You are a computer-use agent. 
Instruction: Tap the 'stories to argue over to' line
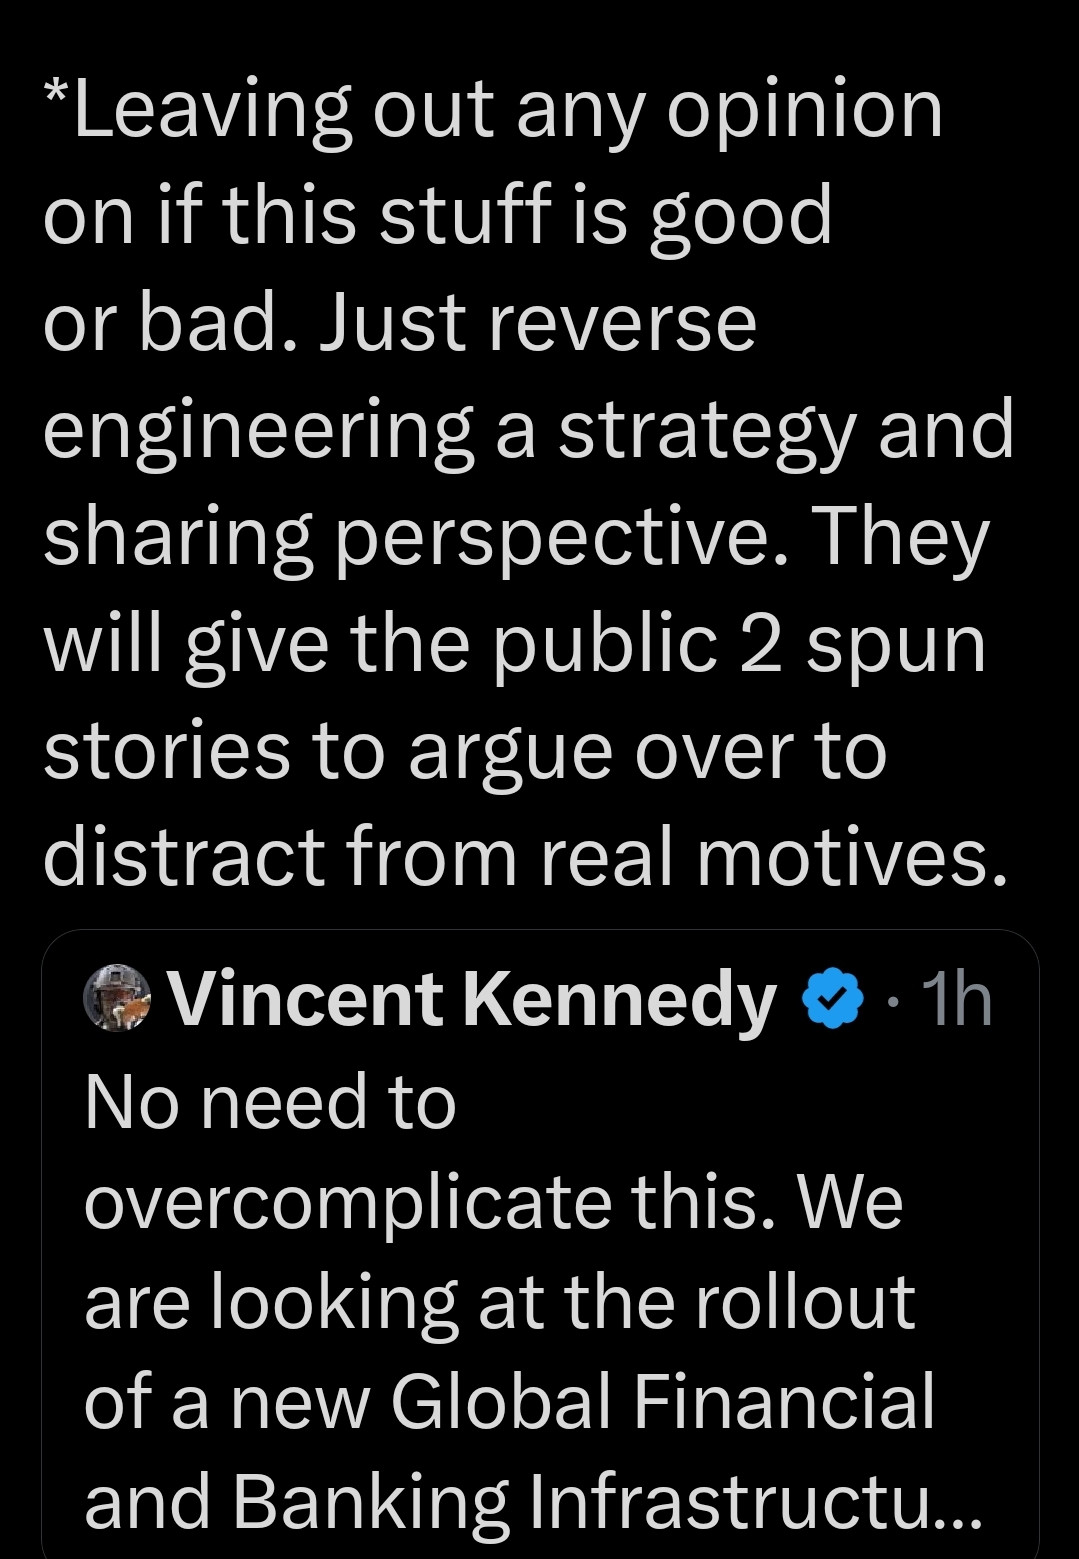pyautogui.click(x=465, y=752)
